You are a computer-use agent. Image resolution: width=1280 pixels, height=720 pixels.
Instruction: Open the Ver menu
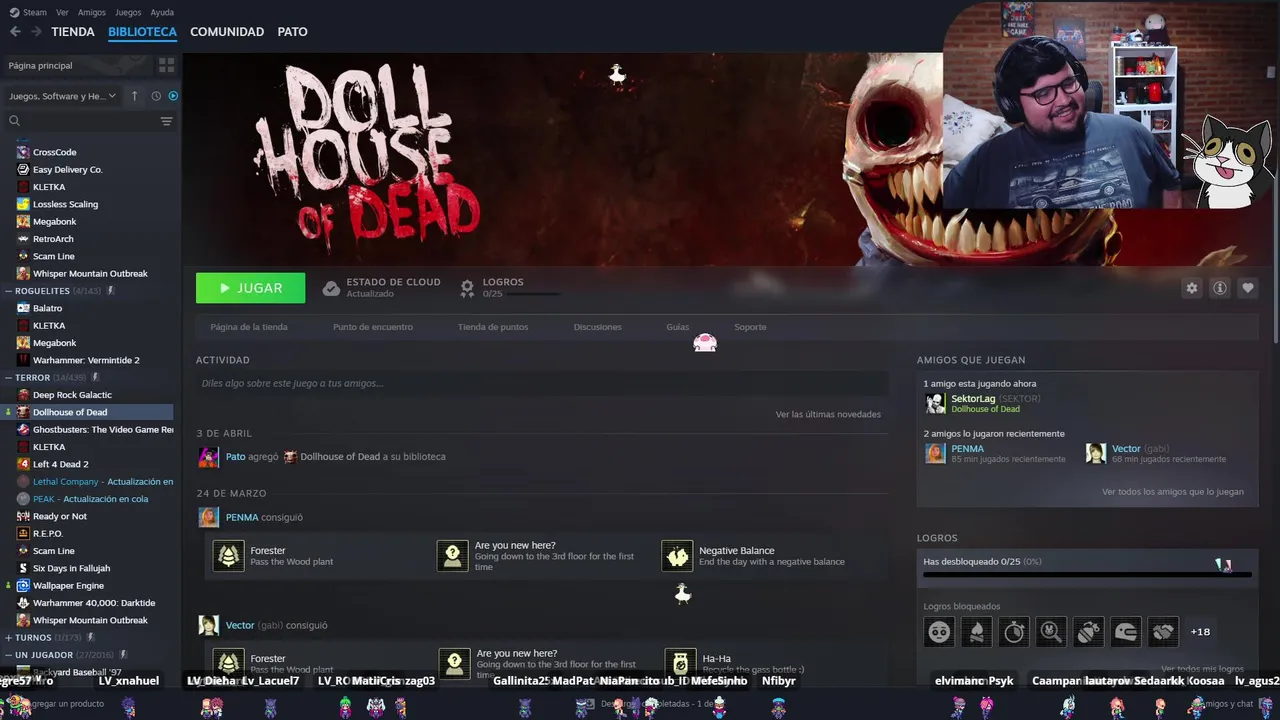pyautogui.click(x=62, y=12)
